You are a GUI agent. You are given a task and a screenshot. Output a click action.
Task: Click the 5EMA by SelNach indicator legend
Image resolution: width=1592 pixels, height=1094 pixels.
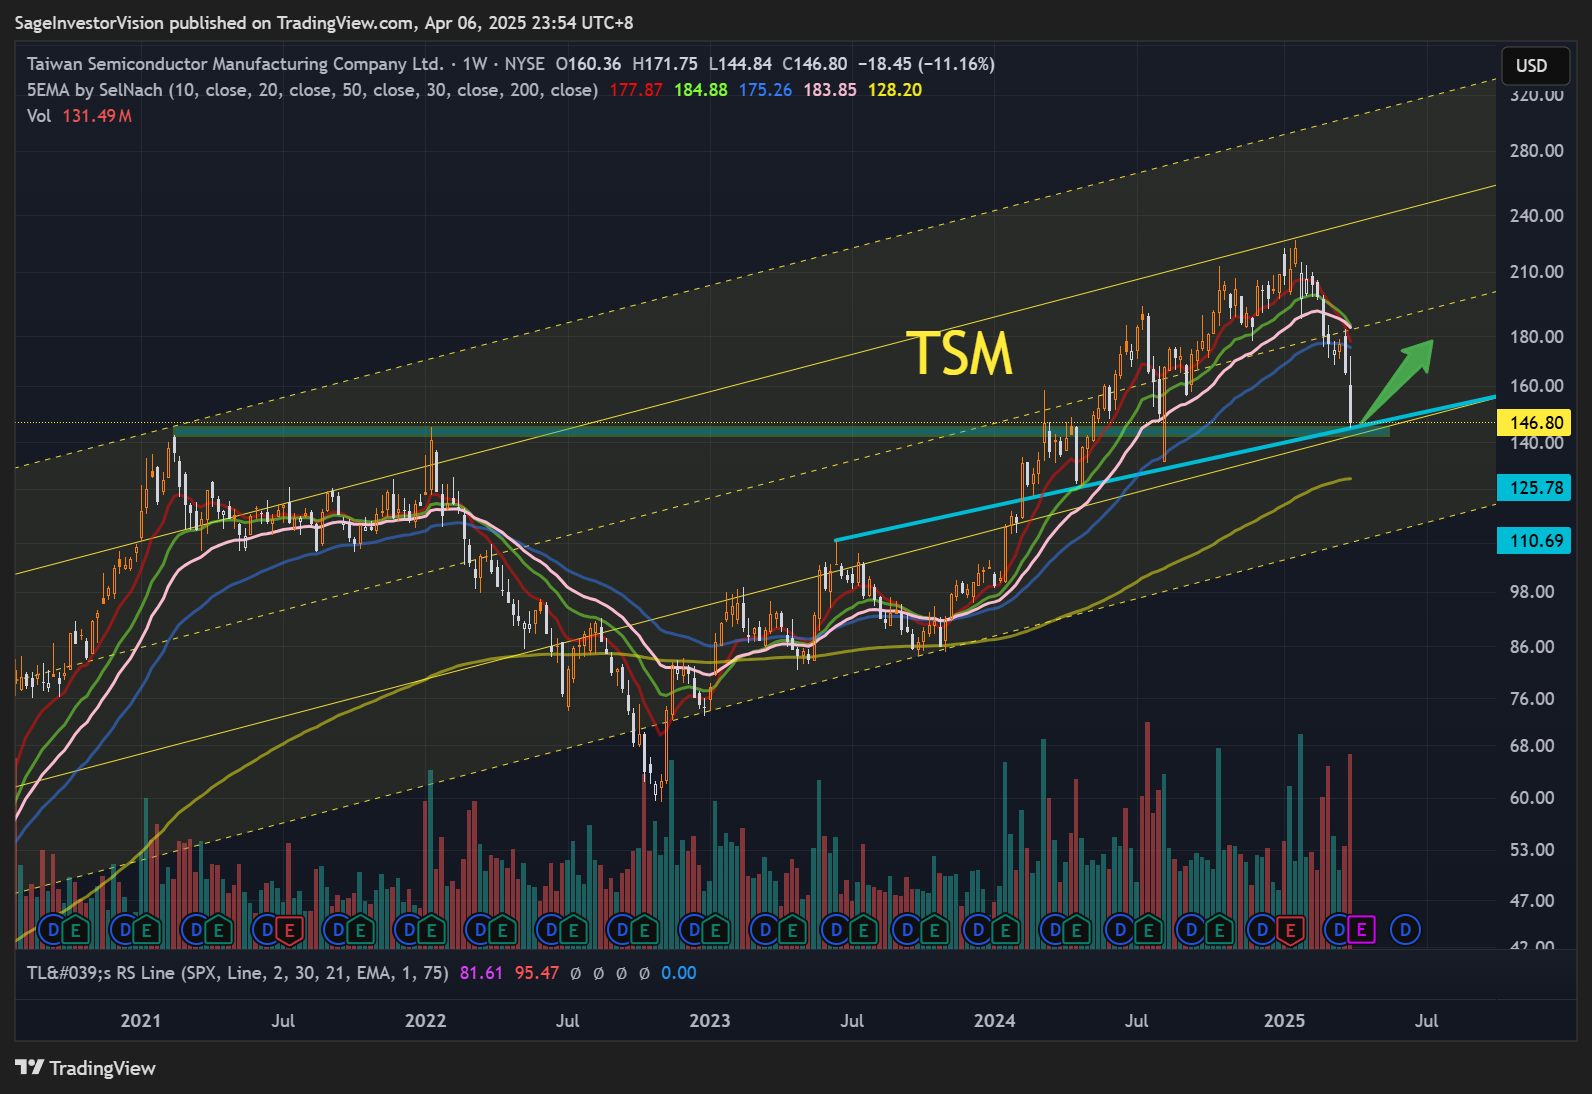(x=312, y=90)
